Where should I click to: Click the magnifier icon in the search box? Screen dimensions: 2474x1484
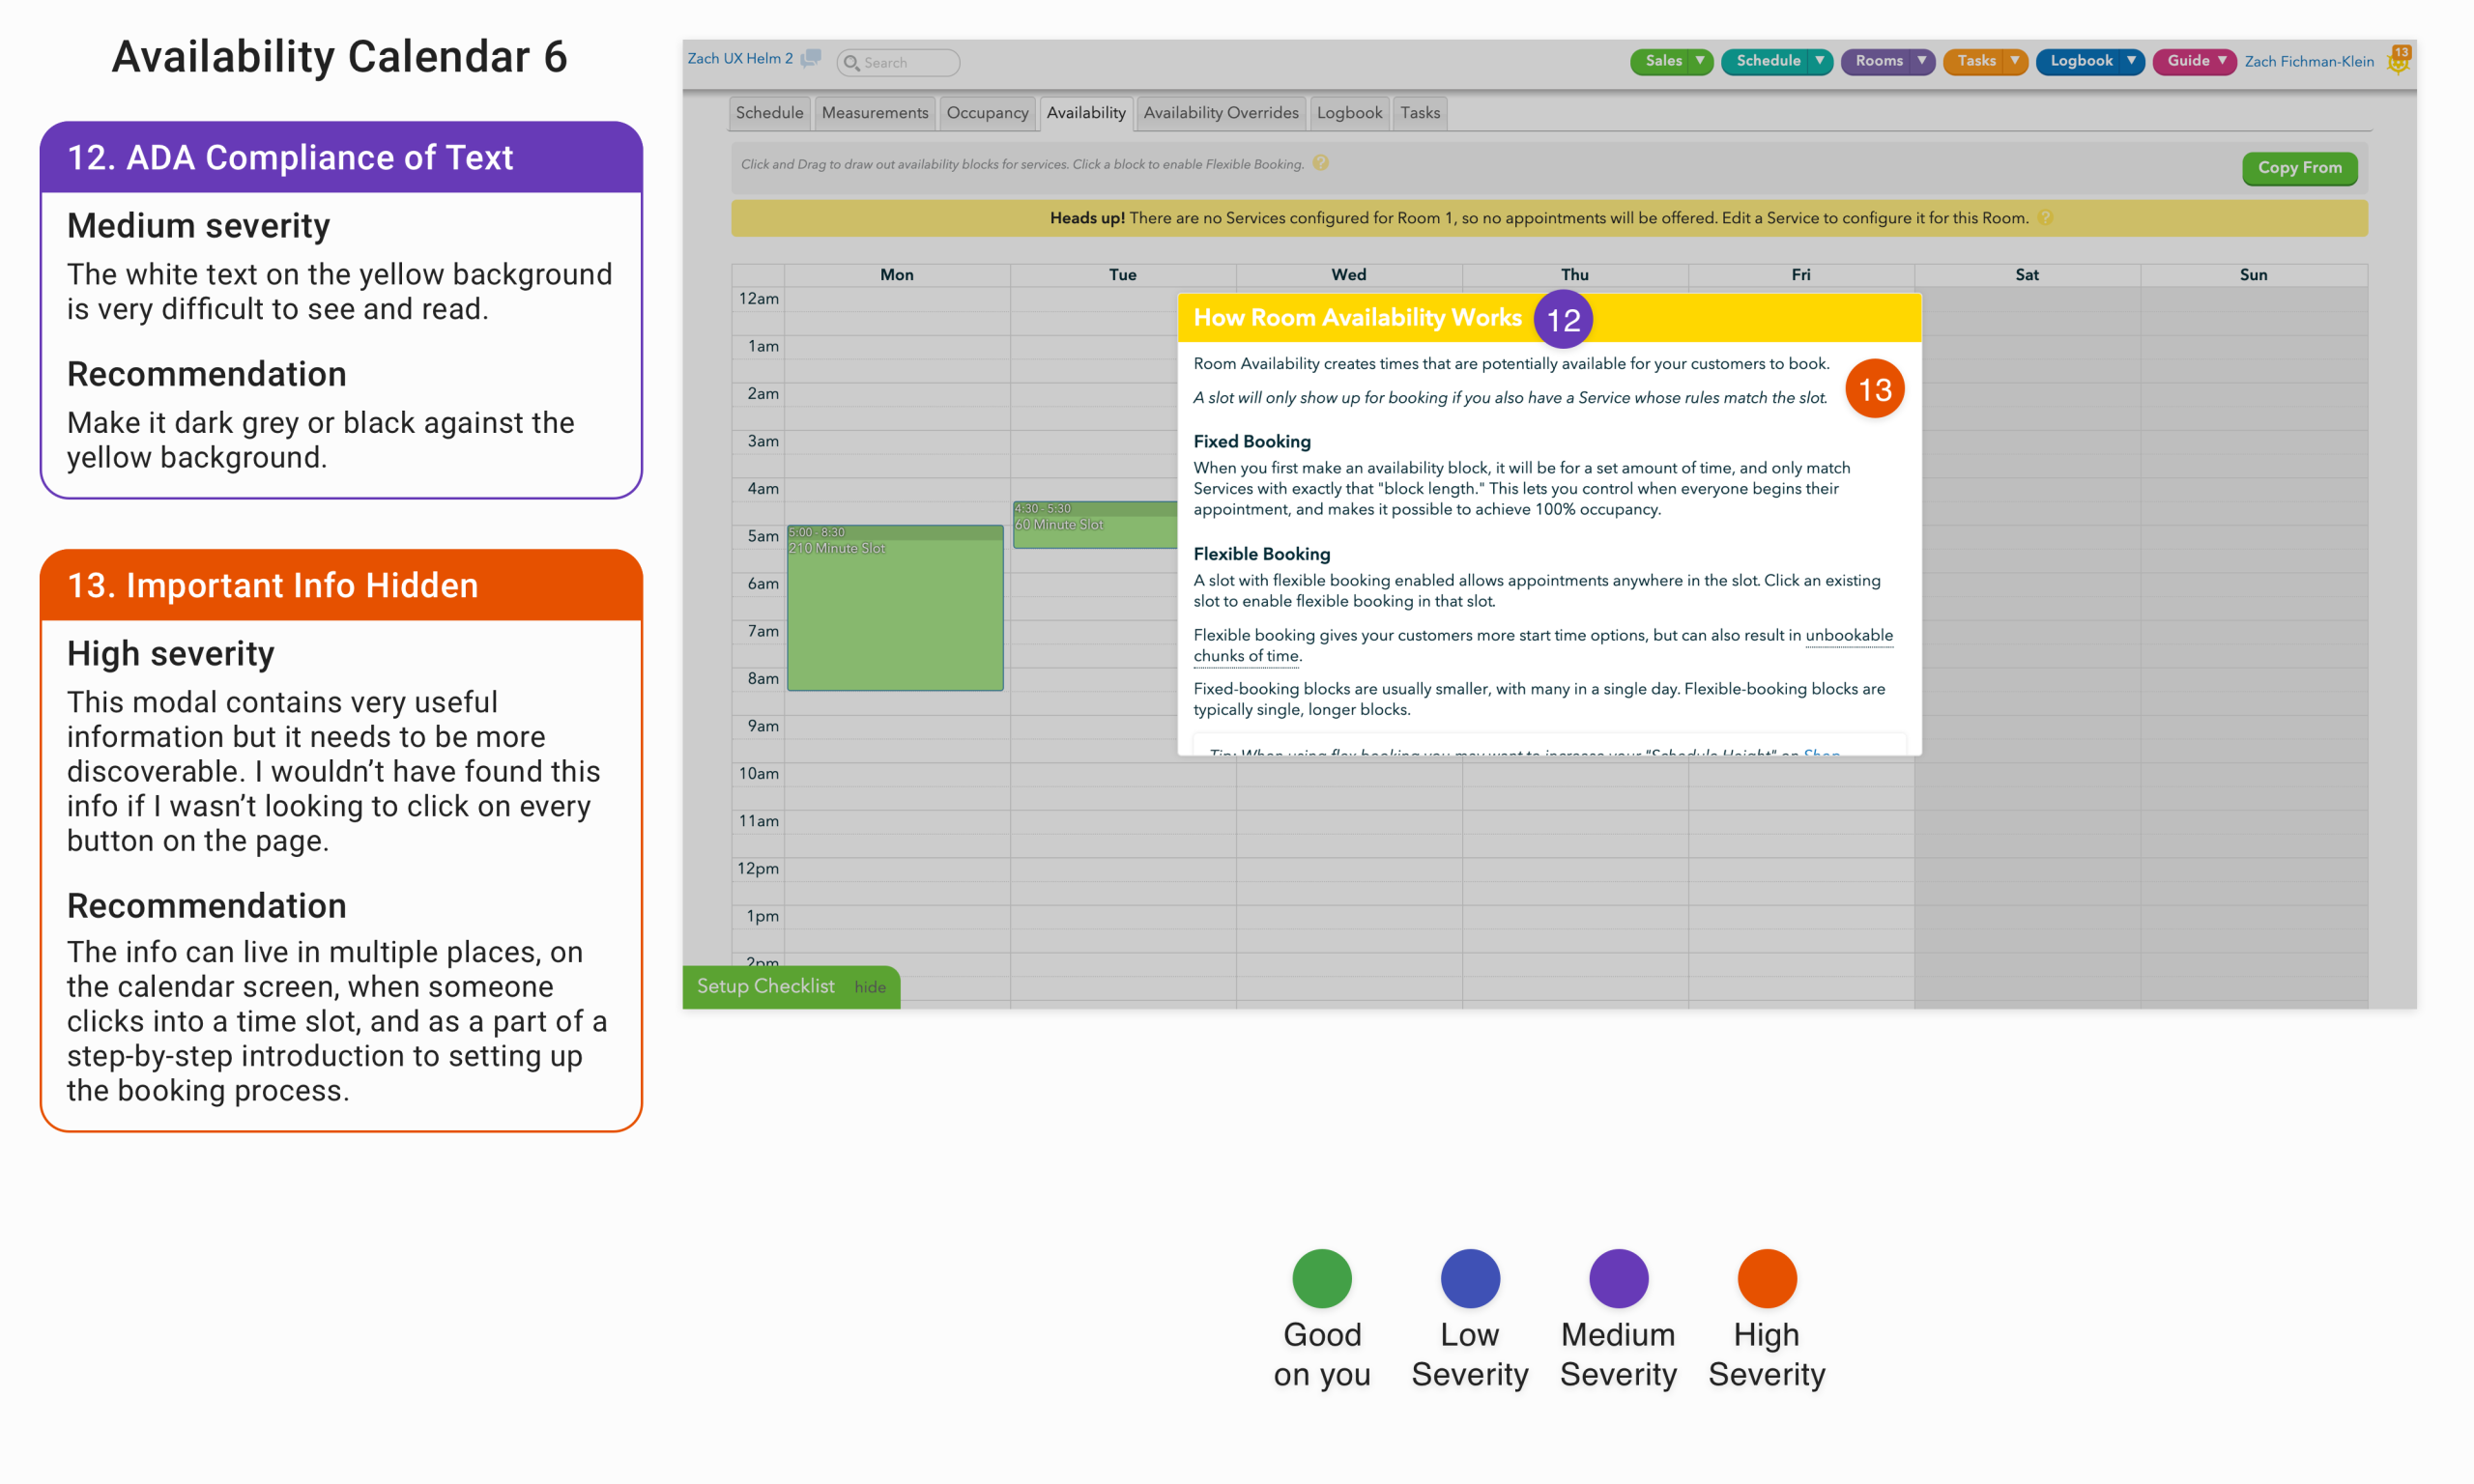(851, 62)
